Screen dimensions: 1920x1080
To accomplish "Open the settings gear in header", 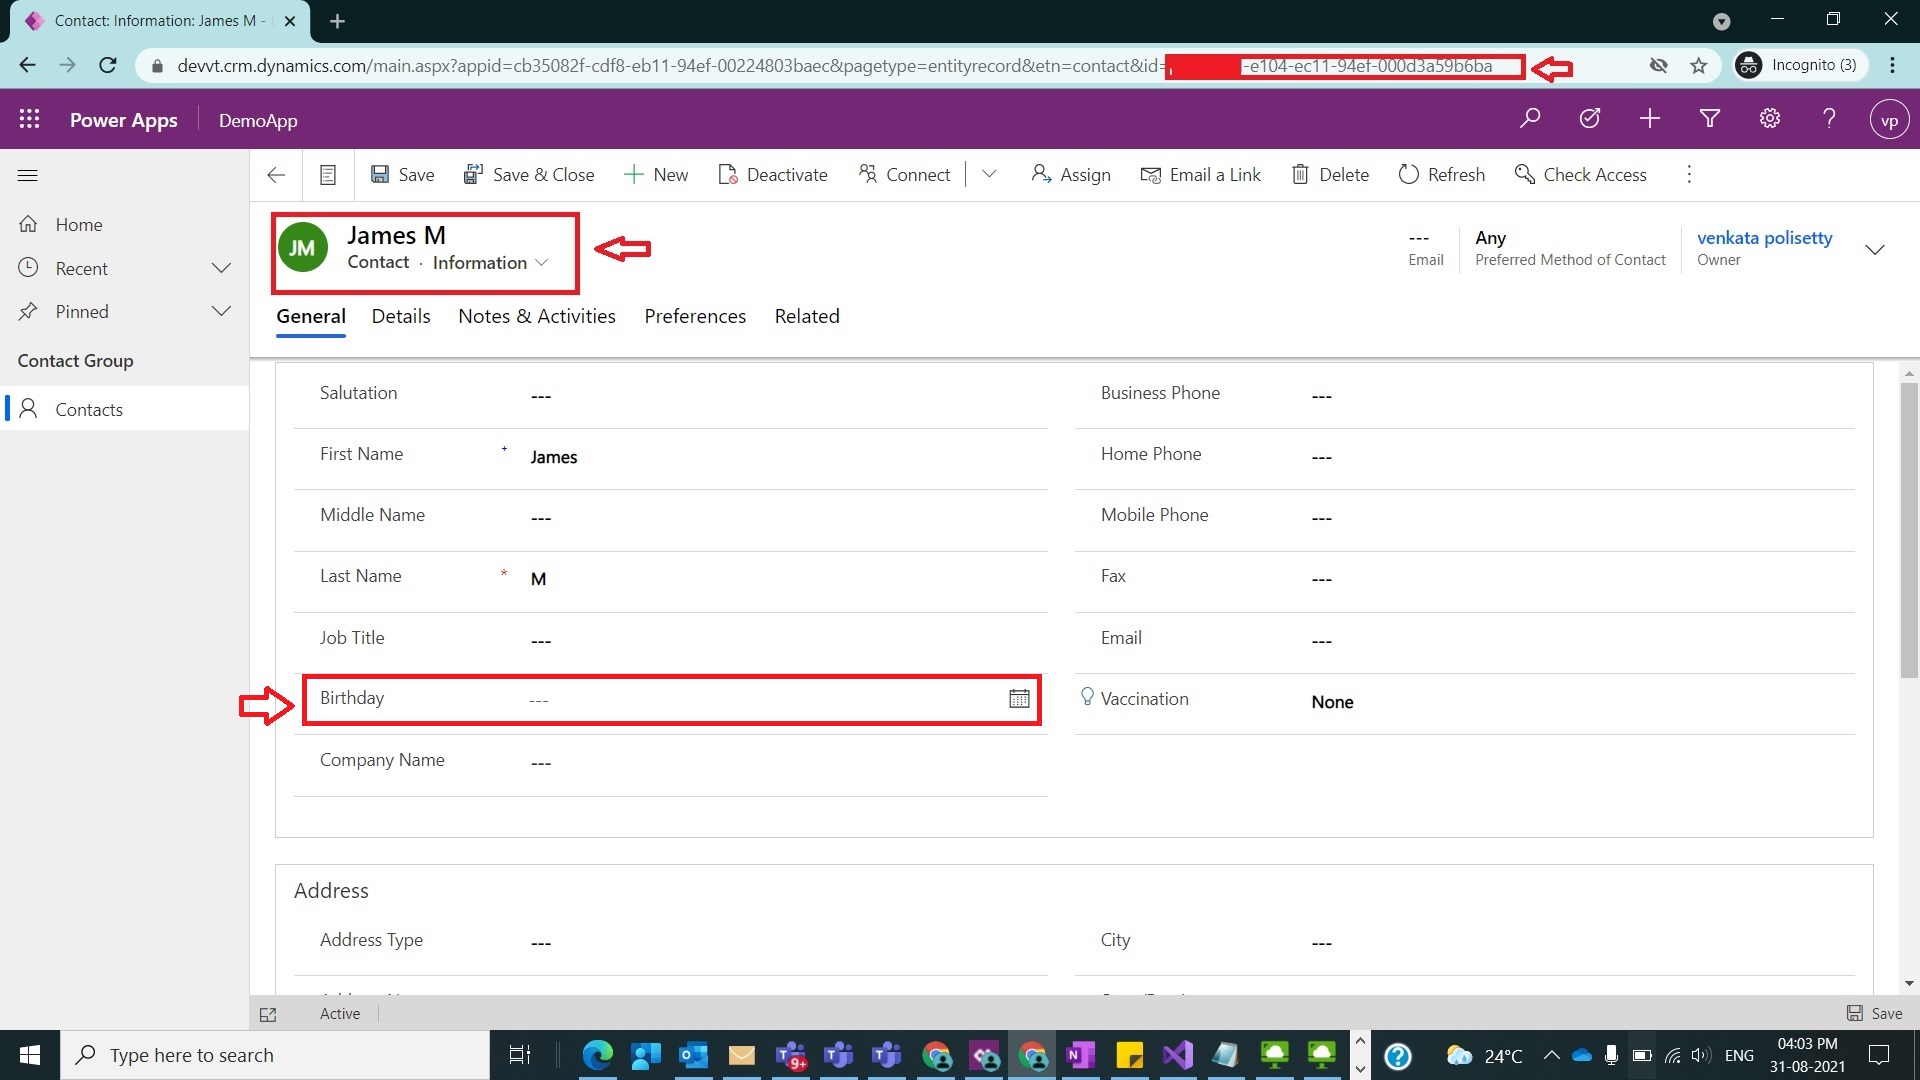I will (x=1769, y=119).
